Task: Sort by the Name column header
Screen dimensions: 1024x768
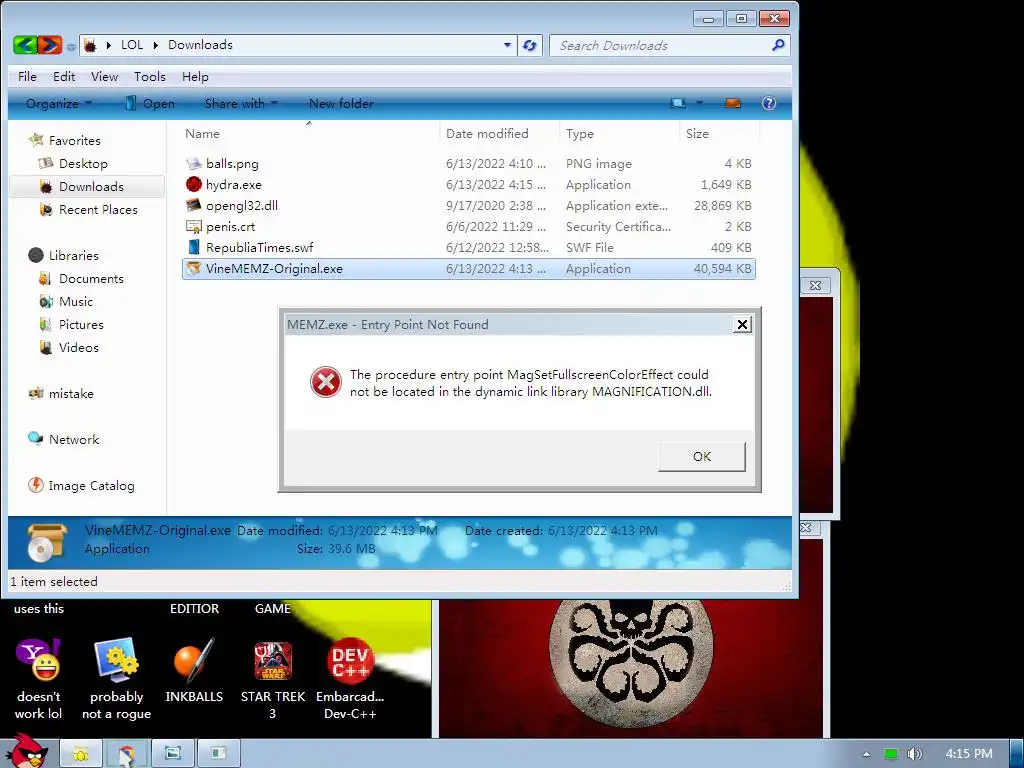Action: click(x=309, y=133)
